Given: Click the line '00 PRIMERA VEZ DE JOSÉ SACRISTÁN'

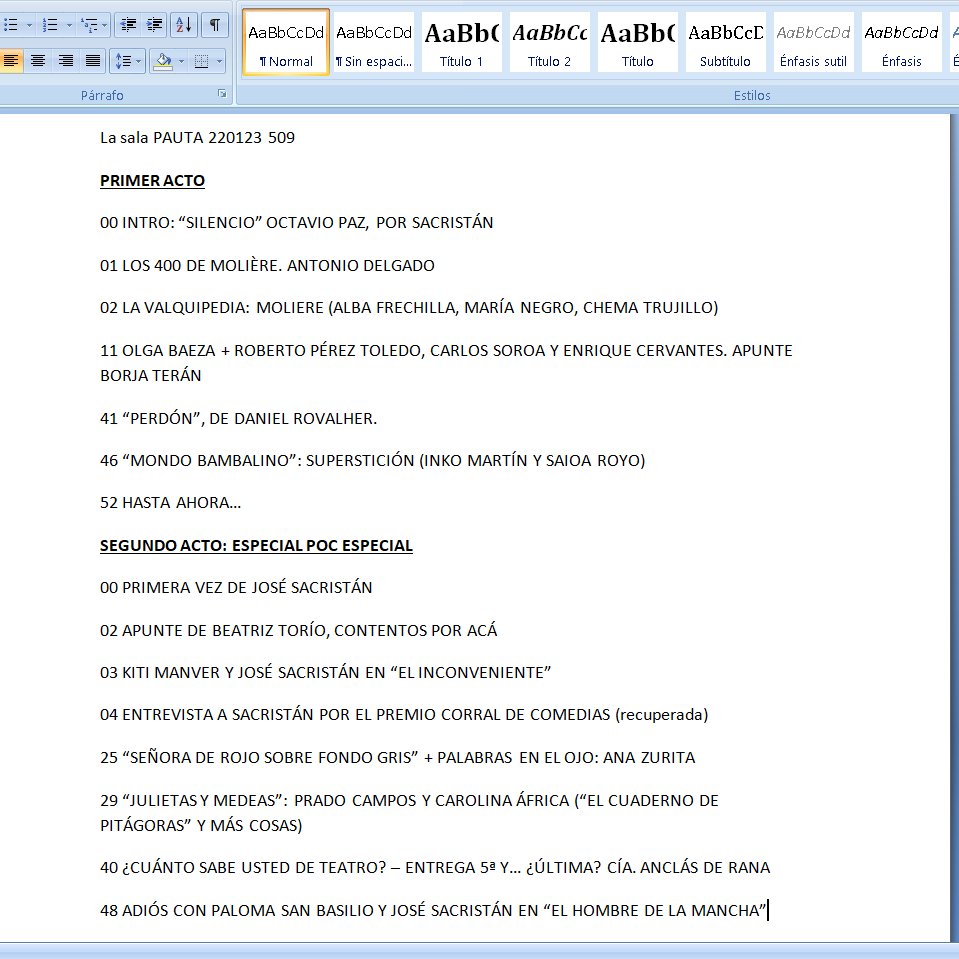Looking at the screenshot, I should (236, 588).
